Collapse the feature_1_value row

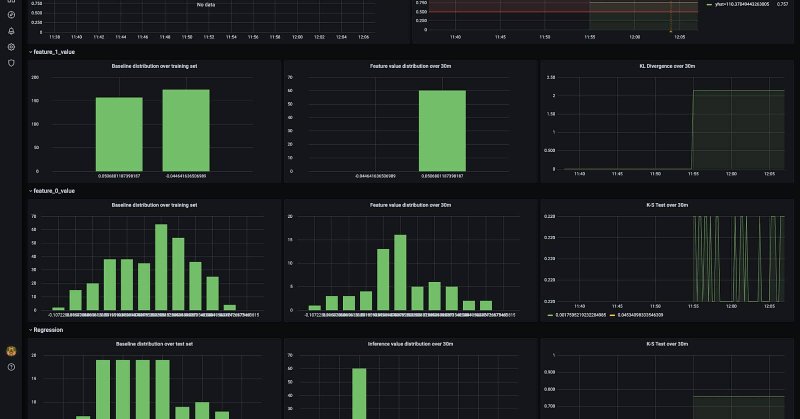pyautogui.click(x=52, y=52)
